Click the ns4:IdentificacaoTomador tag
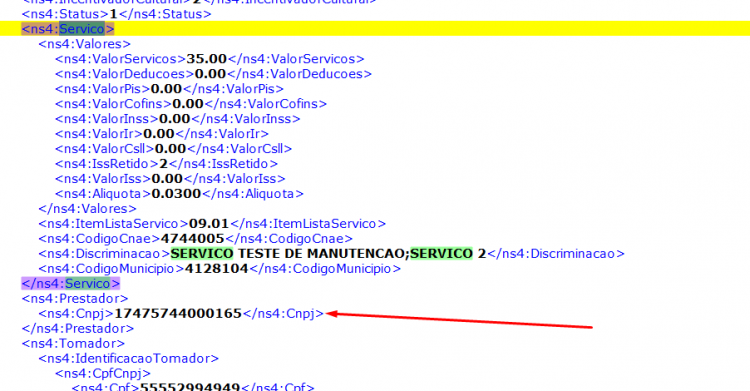Viewport: 750px width, 391px height. pyautogui.click(x=128, y=358)
